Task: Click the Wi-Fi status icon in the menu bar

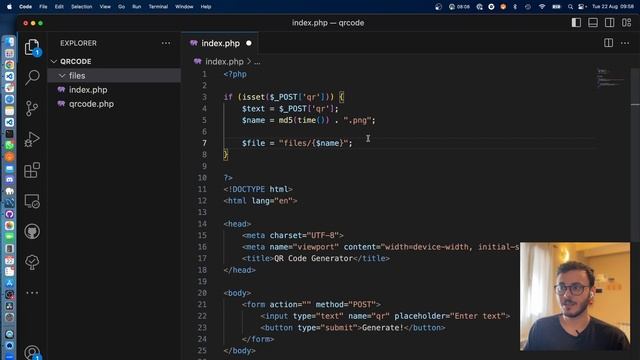Action: (542, 7)
